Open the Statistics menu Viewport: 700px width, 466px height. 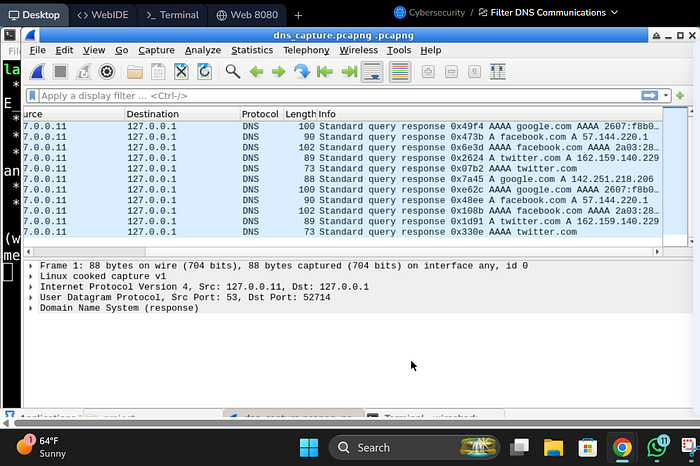252,50
